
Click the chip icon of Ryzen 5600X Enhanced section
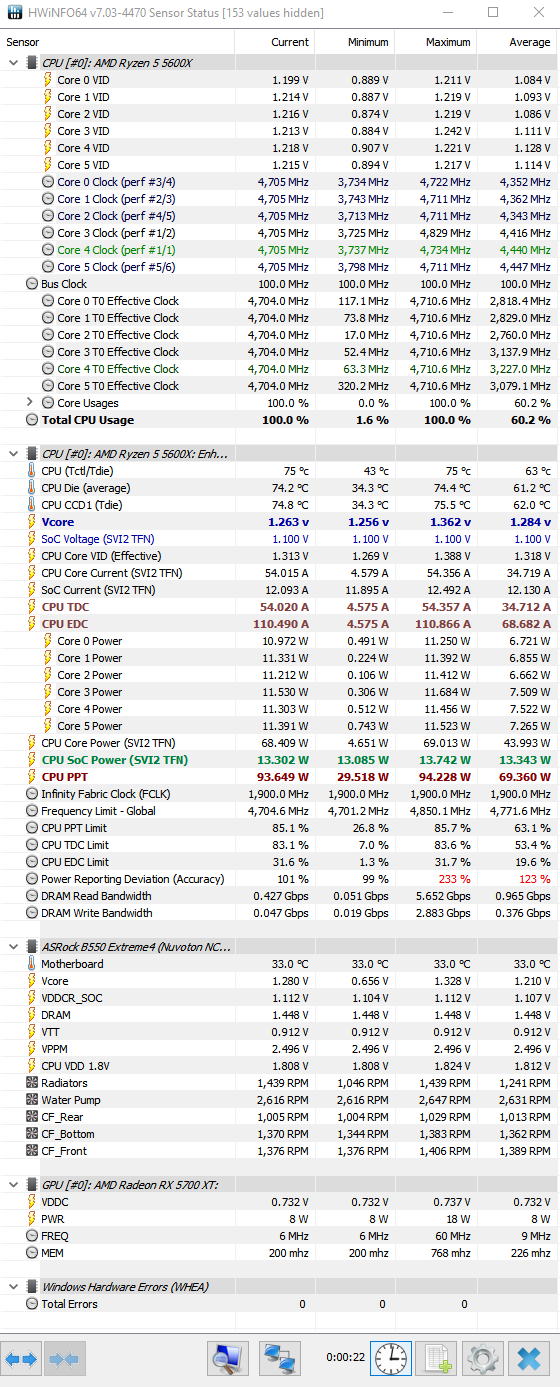(32, 454)
